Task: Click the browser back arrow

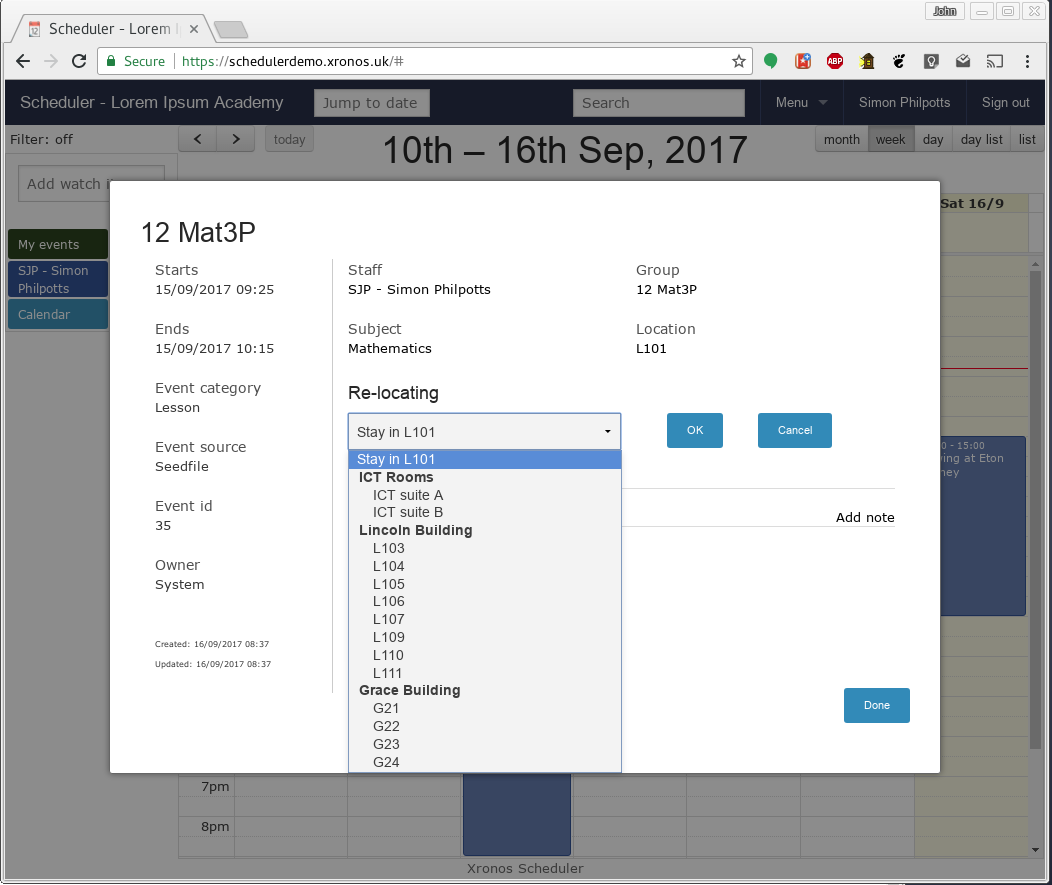Action: 23,61
